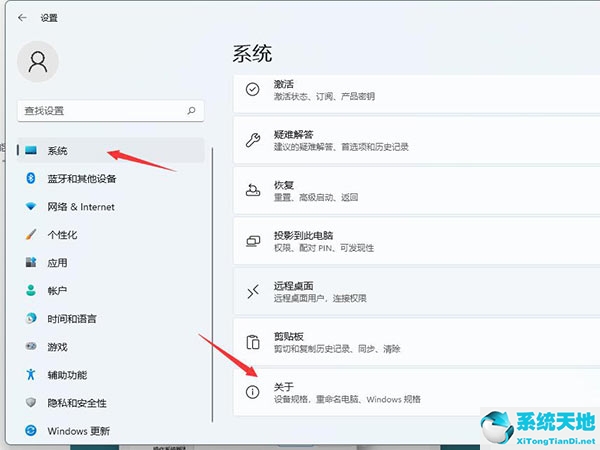Click the 剪贴板 clipboard icon
Viewport: 600px width, 450px height.
click(x=253, y=342)
